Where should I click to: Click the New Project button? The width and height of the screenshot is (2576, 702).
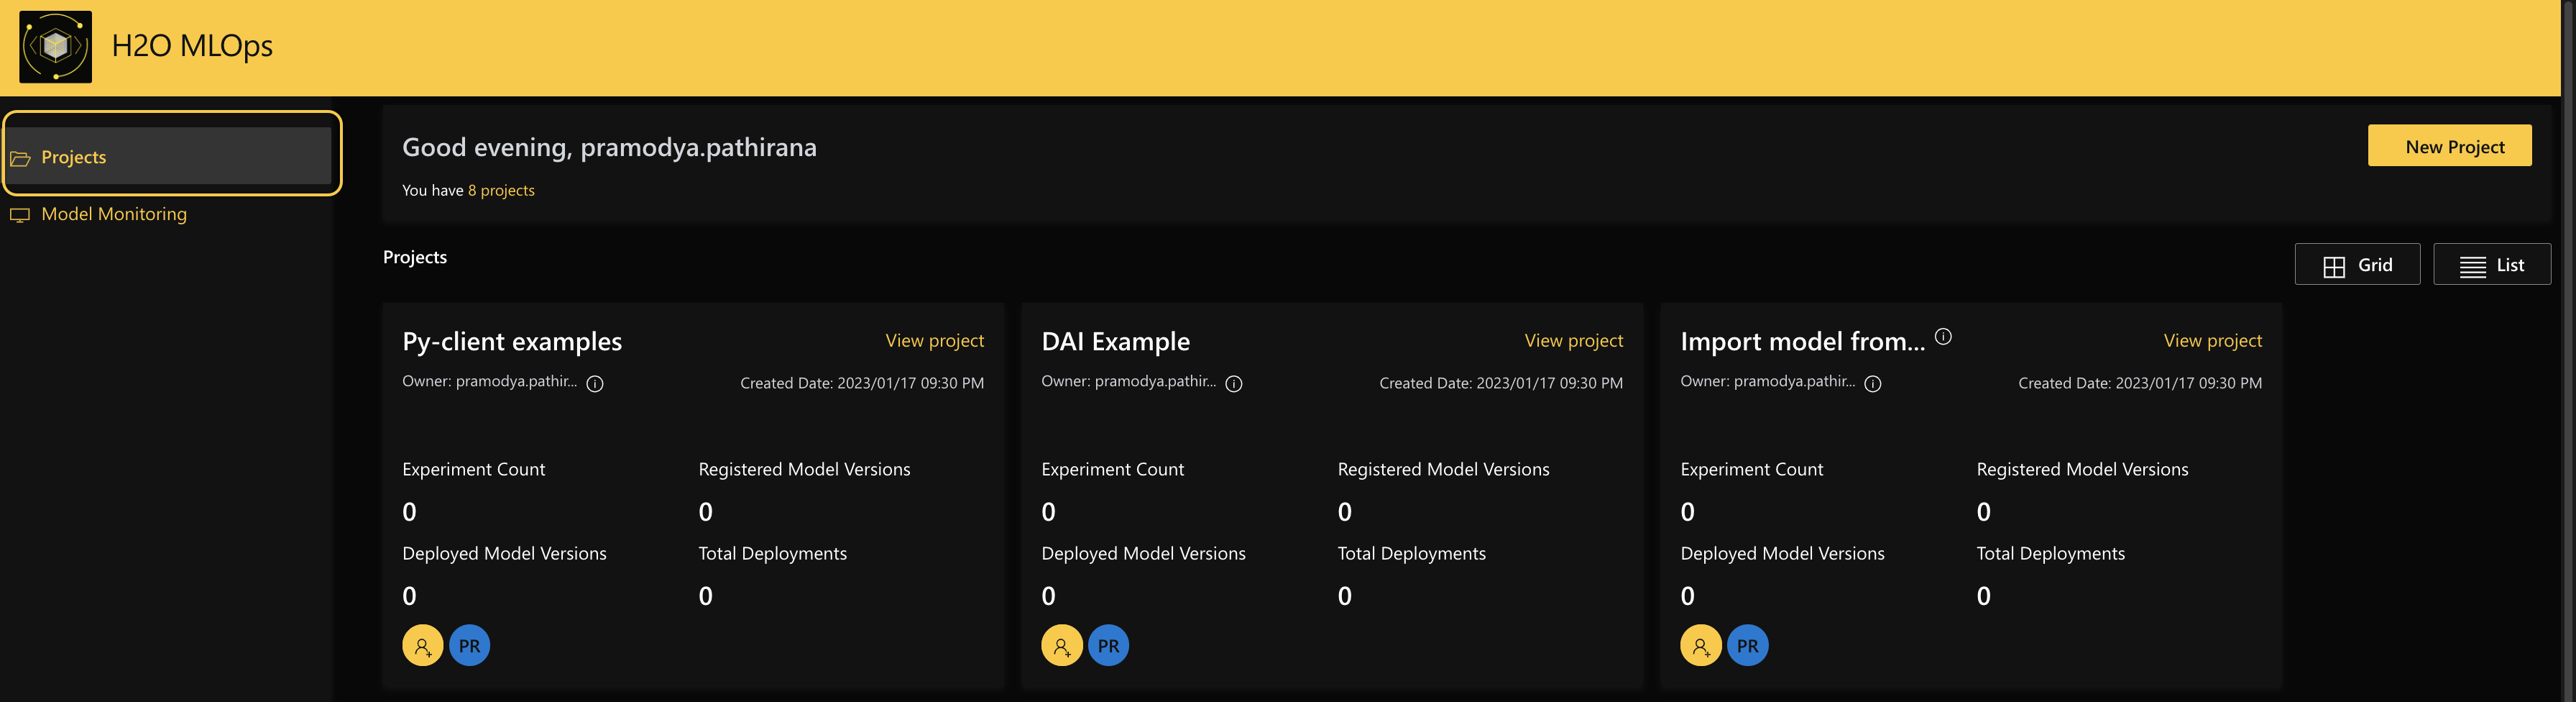click(2449, 146)
